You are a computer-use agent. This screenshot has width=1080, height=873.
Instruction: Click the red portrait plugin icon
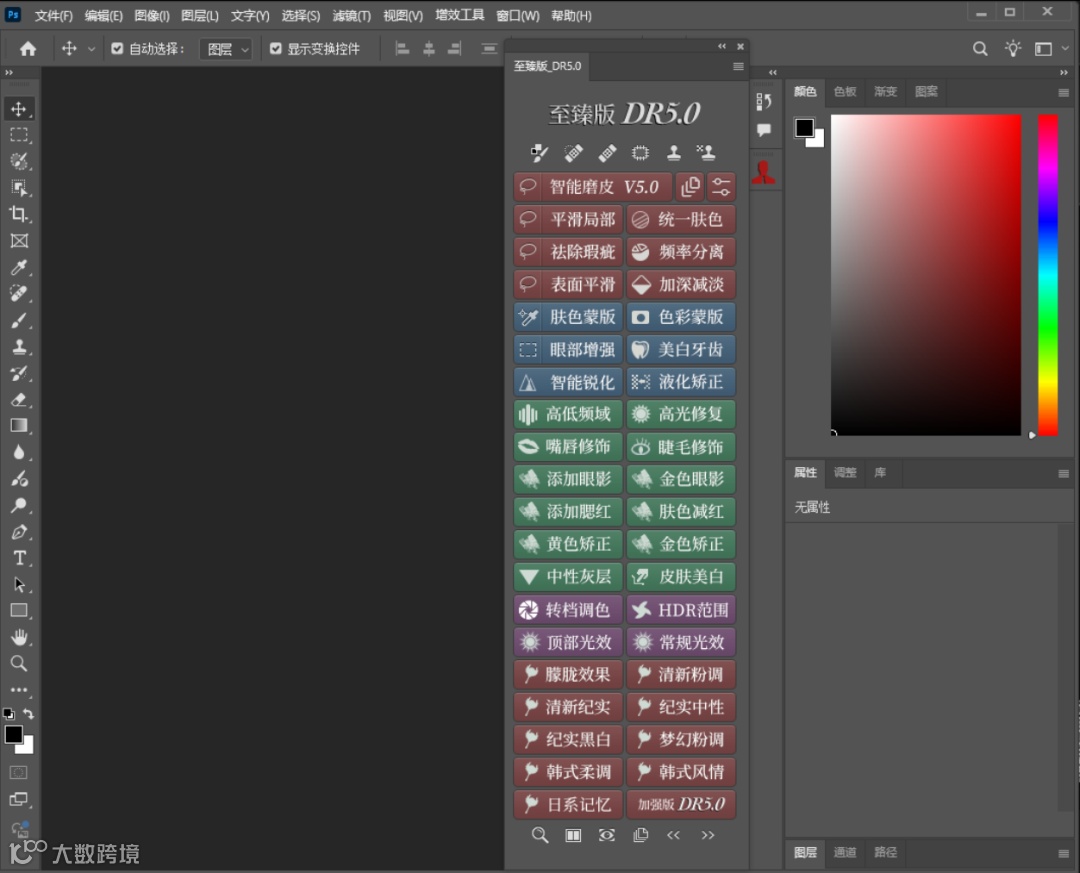763,172
